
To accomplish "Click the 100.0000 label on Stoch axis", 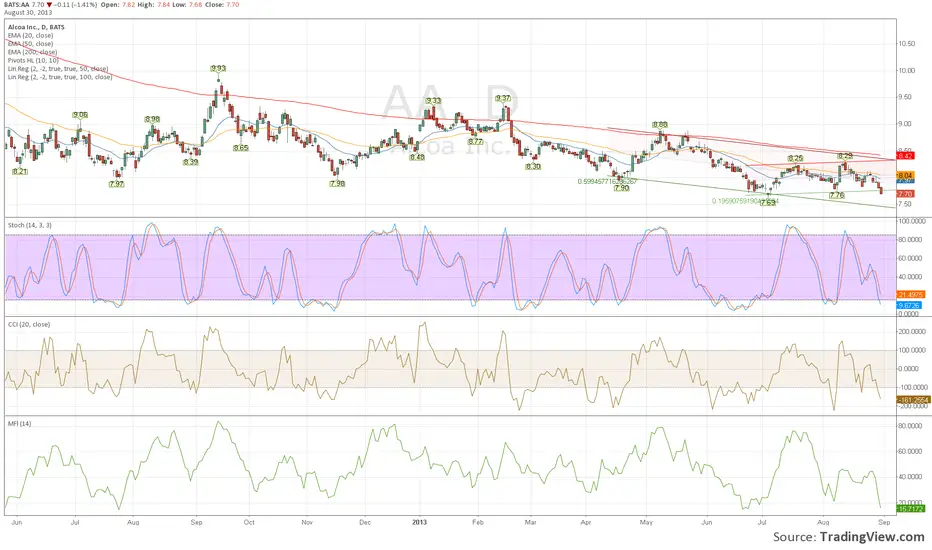I will (x=911, y=221).
